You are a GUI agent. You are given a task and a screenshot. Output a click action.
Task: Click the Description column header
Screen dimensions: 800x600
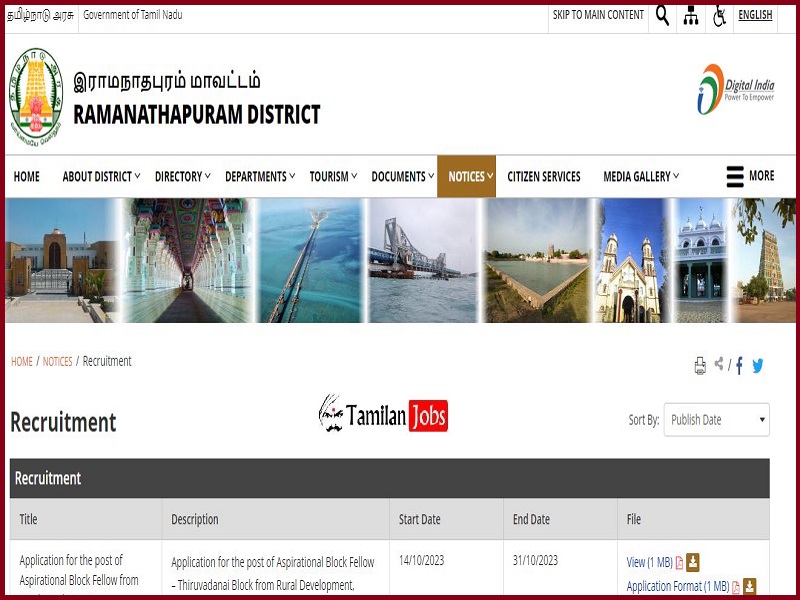pos(194,519)
